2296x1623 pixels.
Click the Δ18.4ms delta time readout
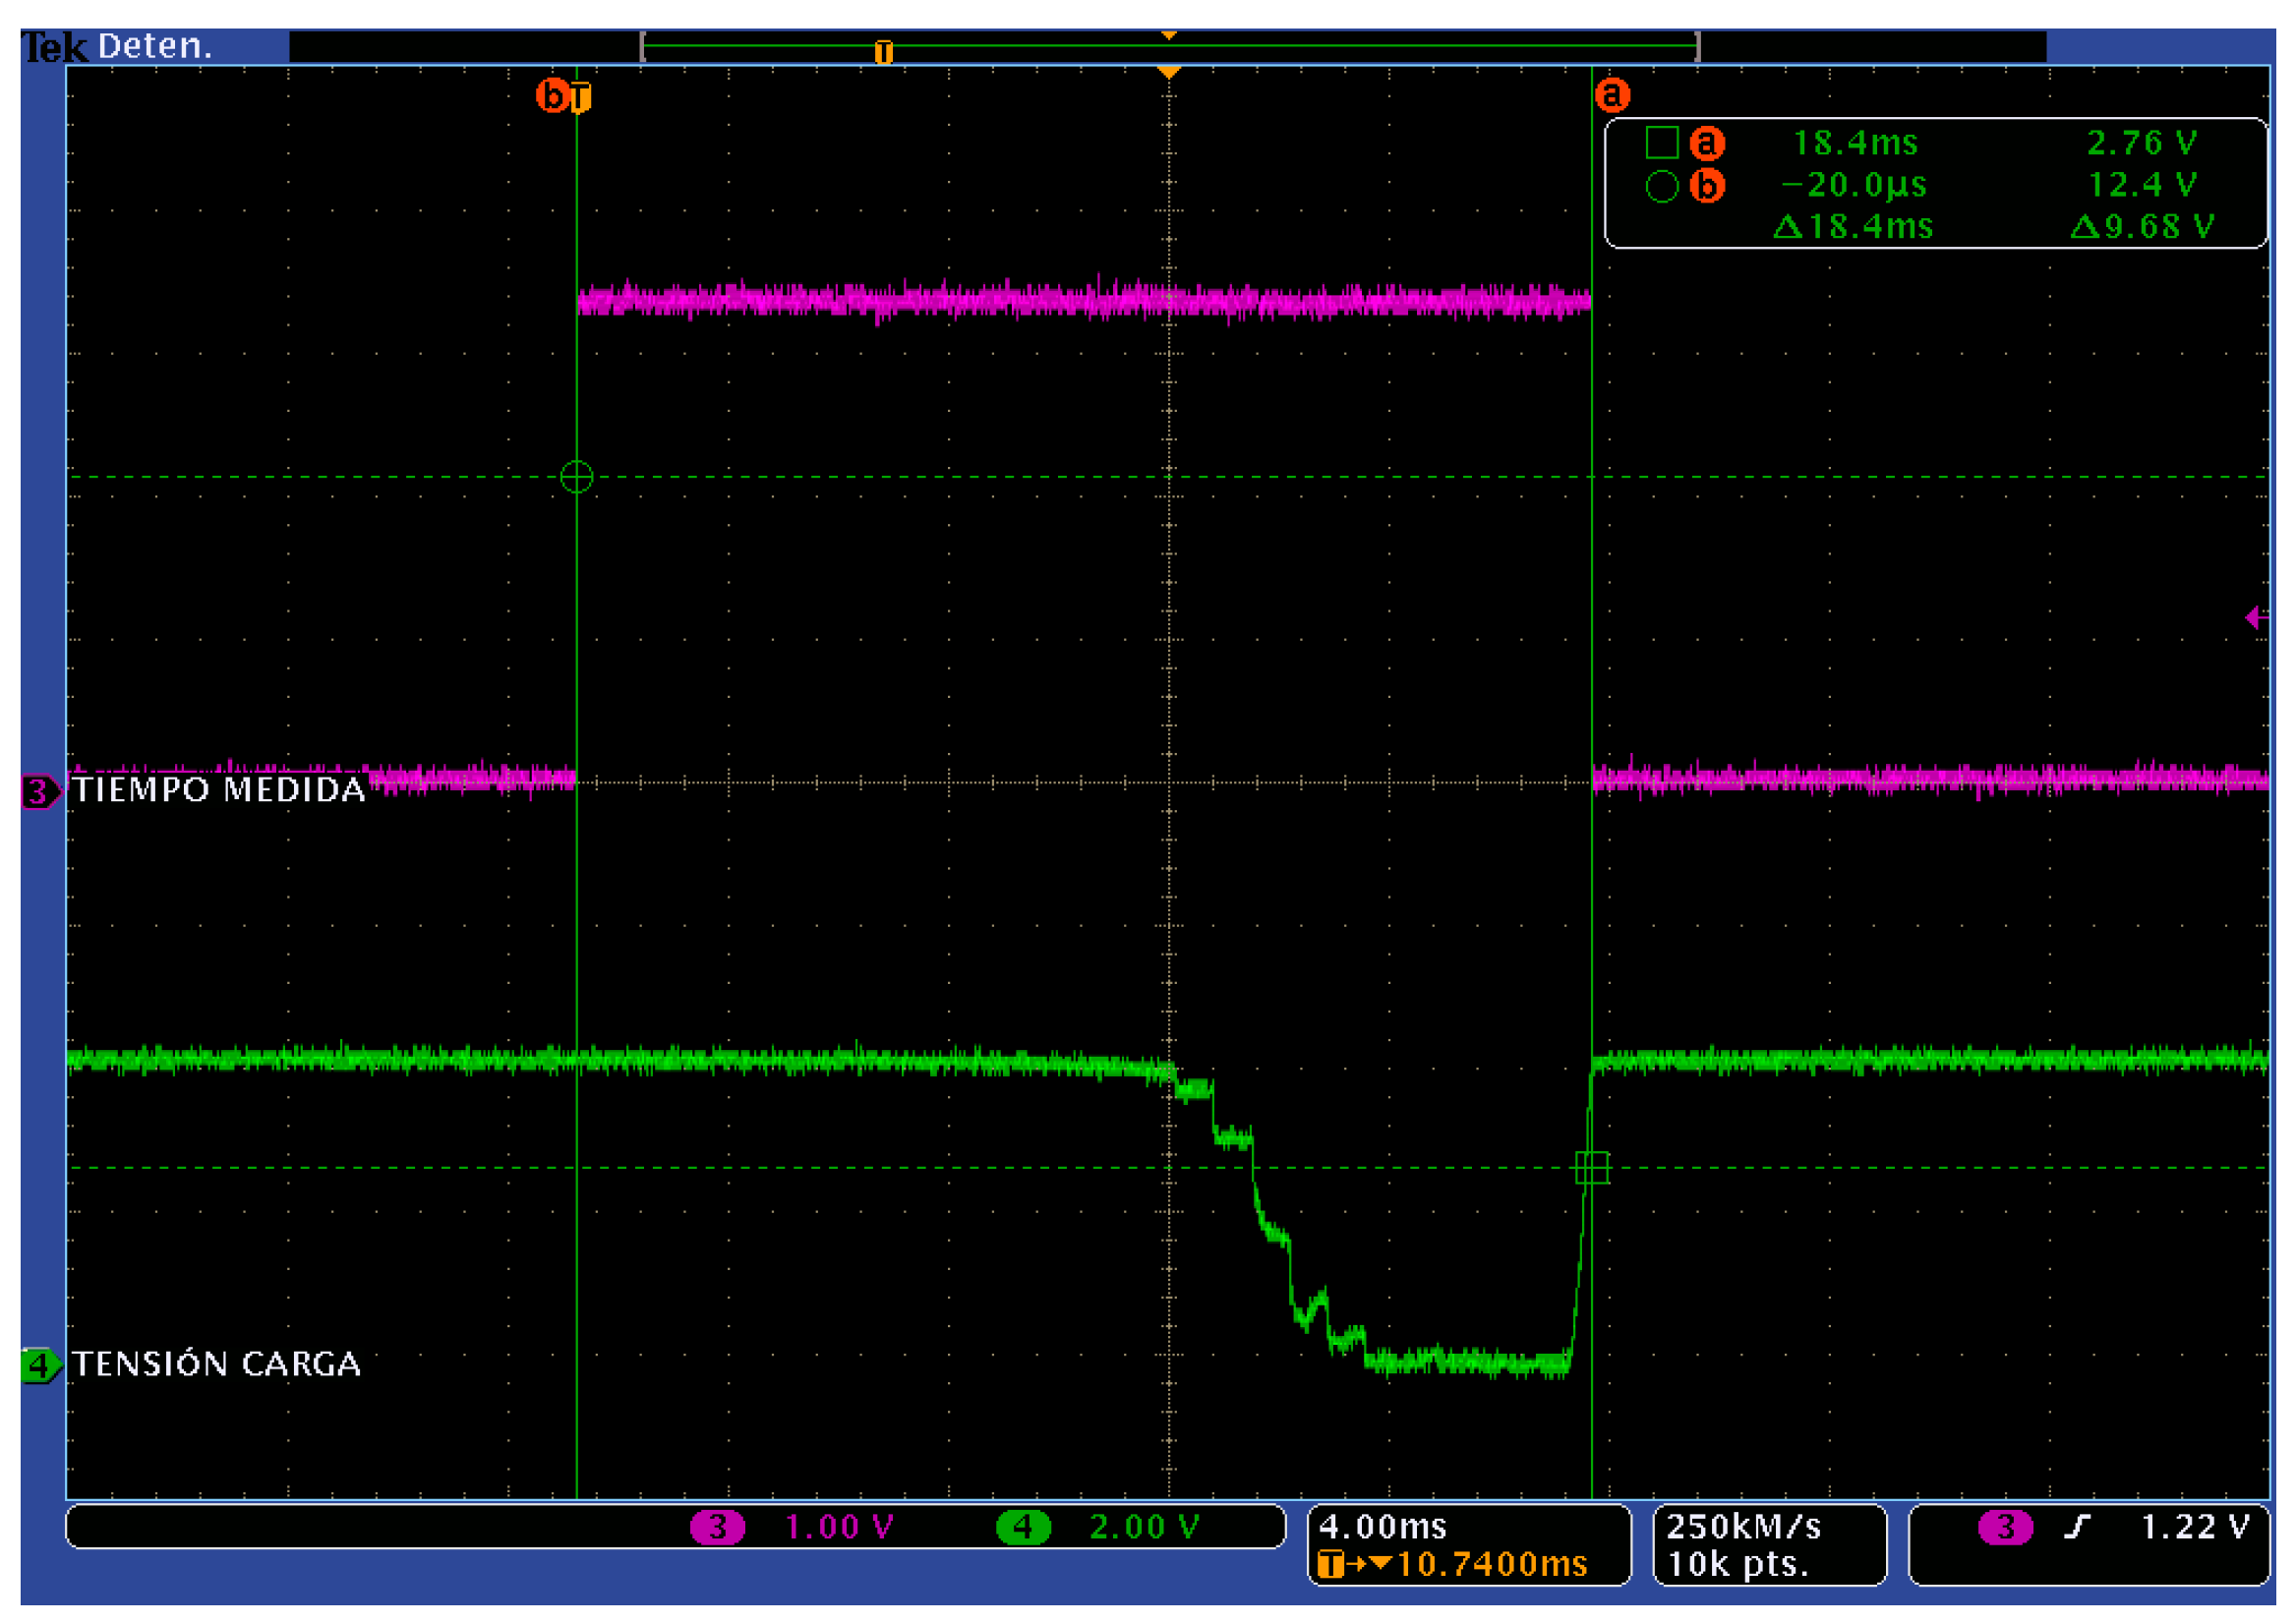[x=1853, y=227]
